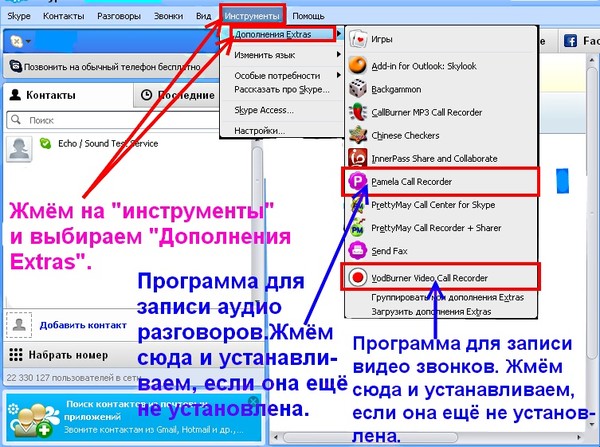This screenshot has height=447, width=600.
Task: Click the Поиск contact search field
Action: click(114, 120)
